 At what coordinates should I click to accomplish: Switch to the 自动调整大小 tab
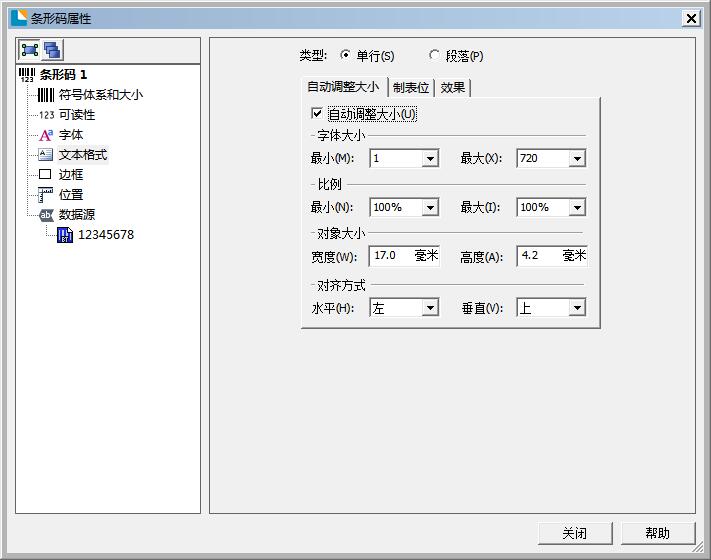[343, 87]
